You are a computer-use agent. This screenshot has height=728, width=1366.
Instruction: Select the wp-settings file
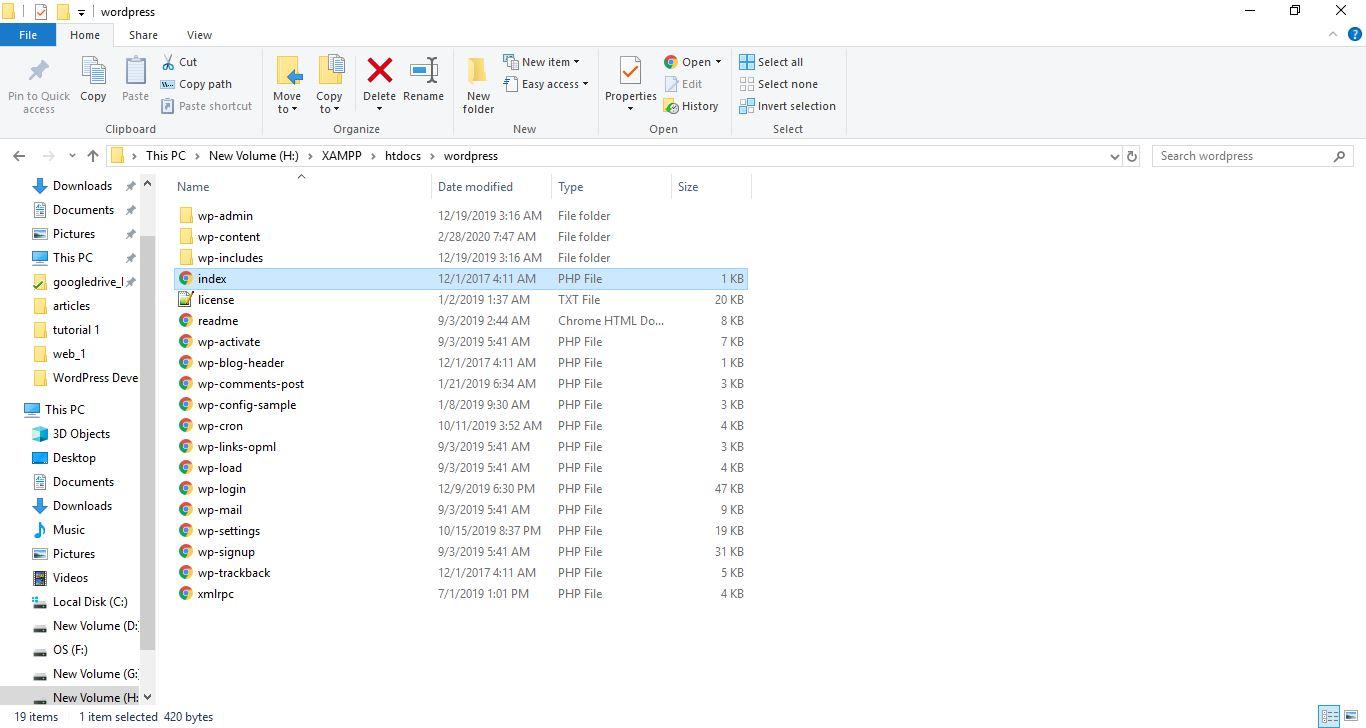click(x=229, y=531)
